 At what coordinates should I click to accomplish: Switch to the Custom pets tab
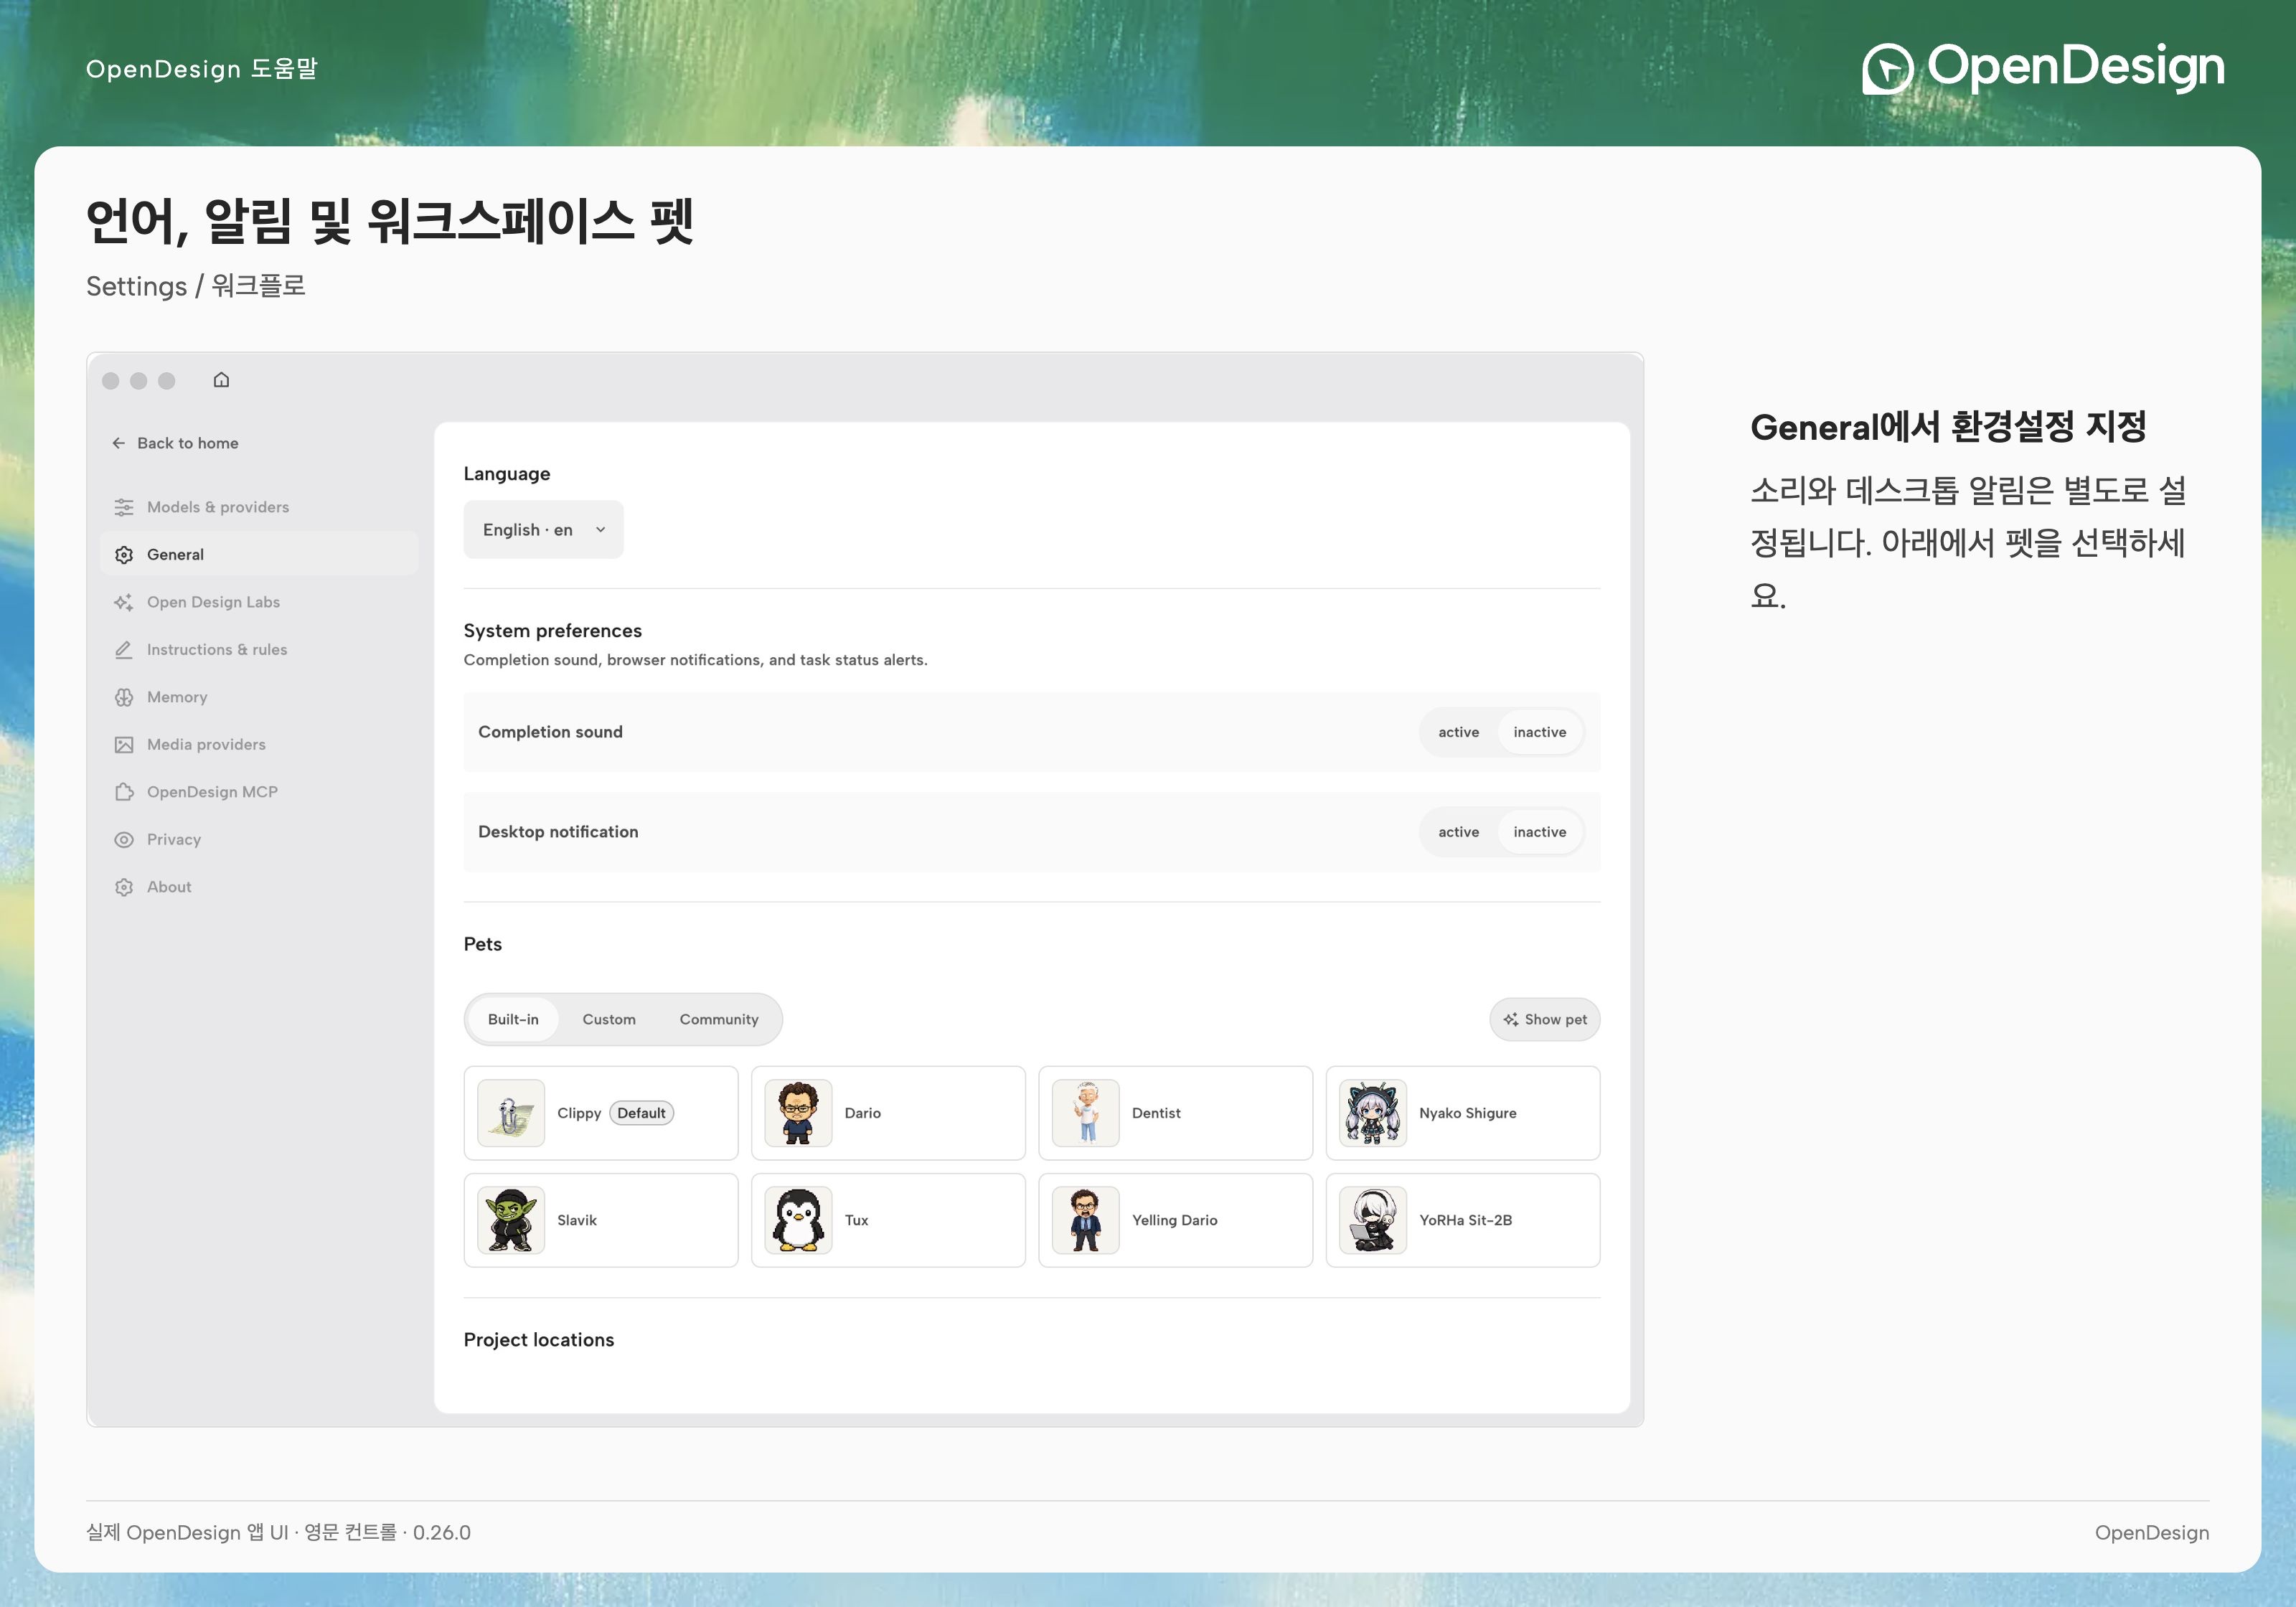point(609,1019)
